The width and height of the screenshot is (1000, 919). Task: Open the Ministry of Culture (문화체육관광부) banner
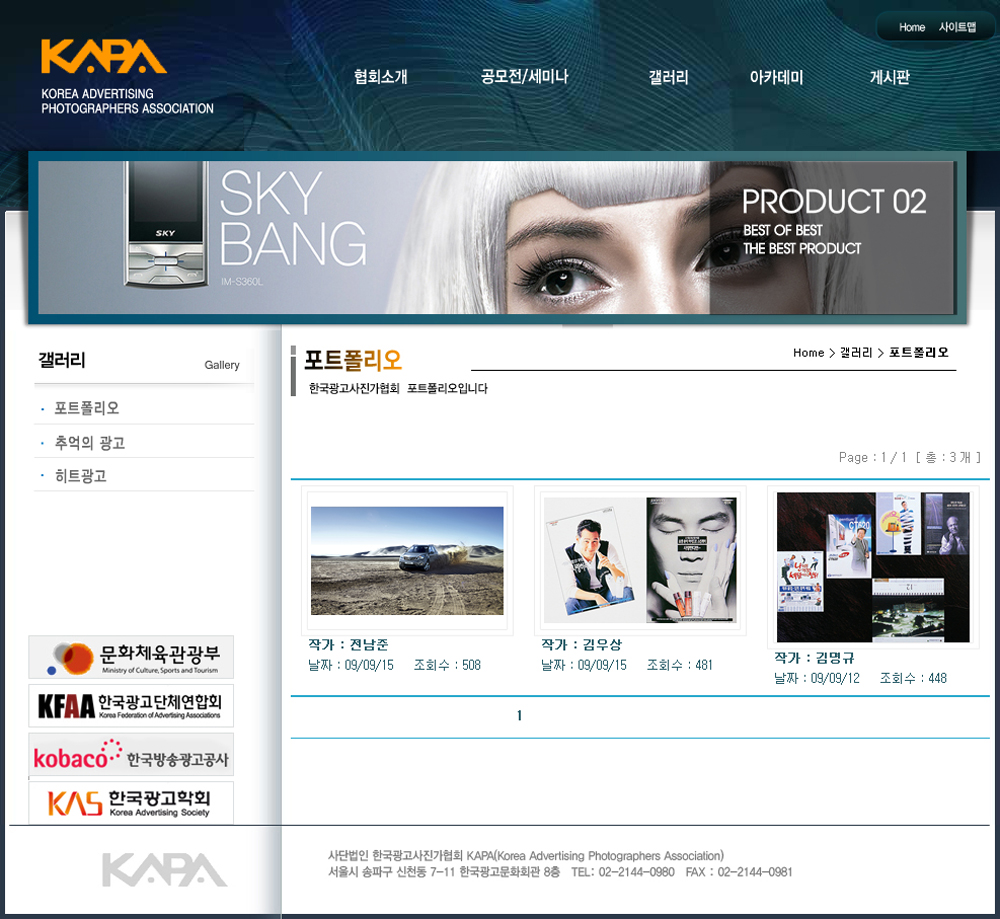pyautogui.click(x=131, y=657)
